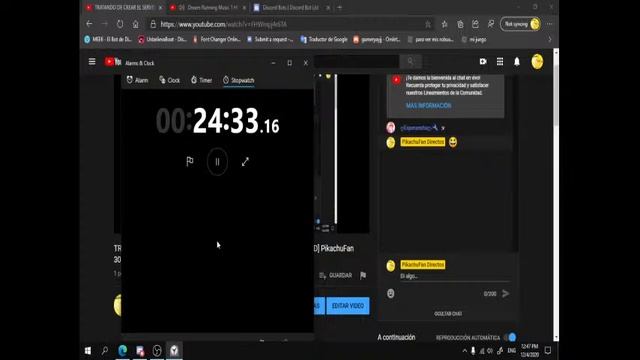Open the MEE6 bookmark
The image size is (640, 360).
pyautogui.click(x=108, y=40)
